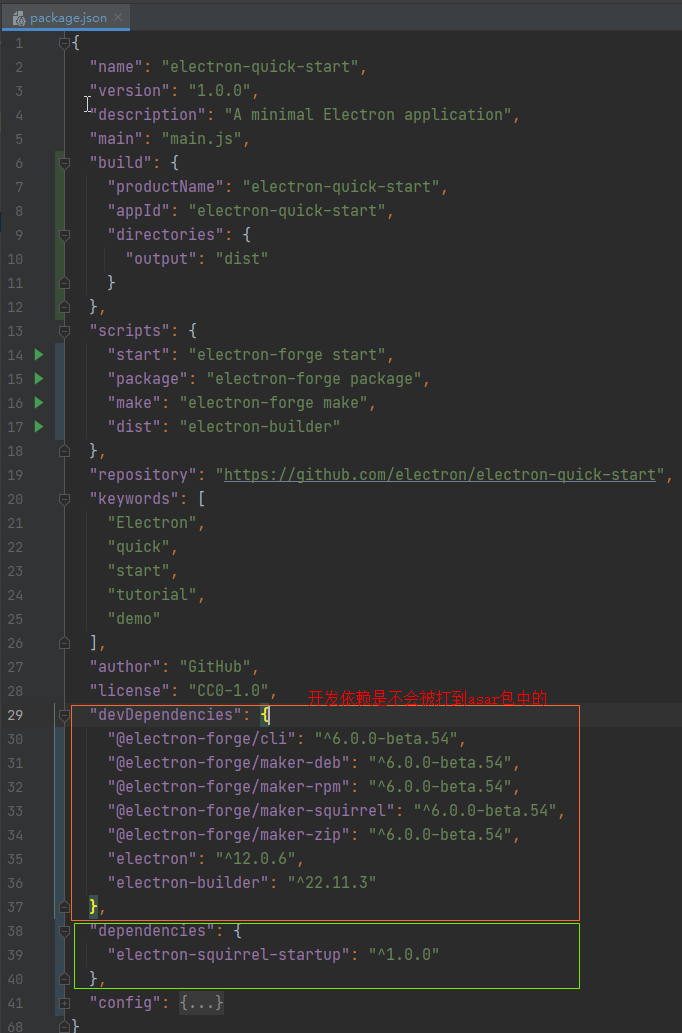This screenshot has height=1033, width=682.
Task: Collapse the "build" block fold marker
Action: point(64,163)
